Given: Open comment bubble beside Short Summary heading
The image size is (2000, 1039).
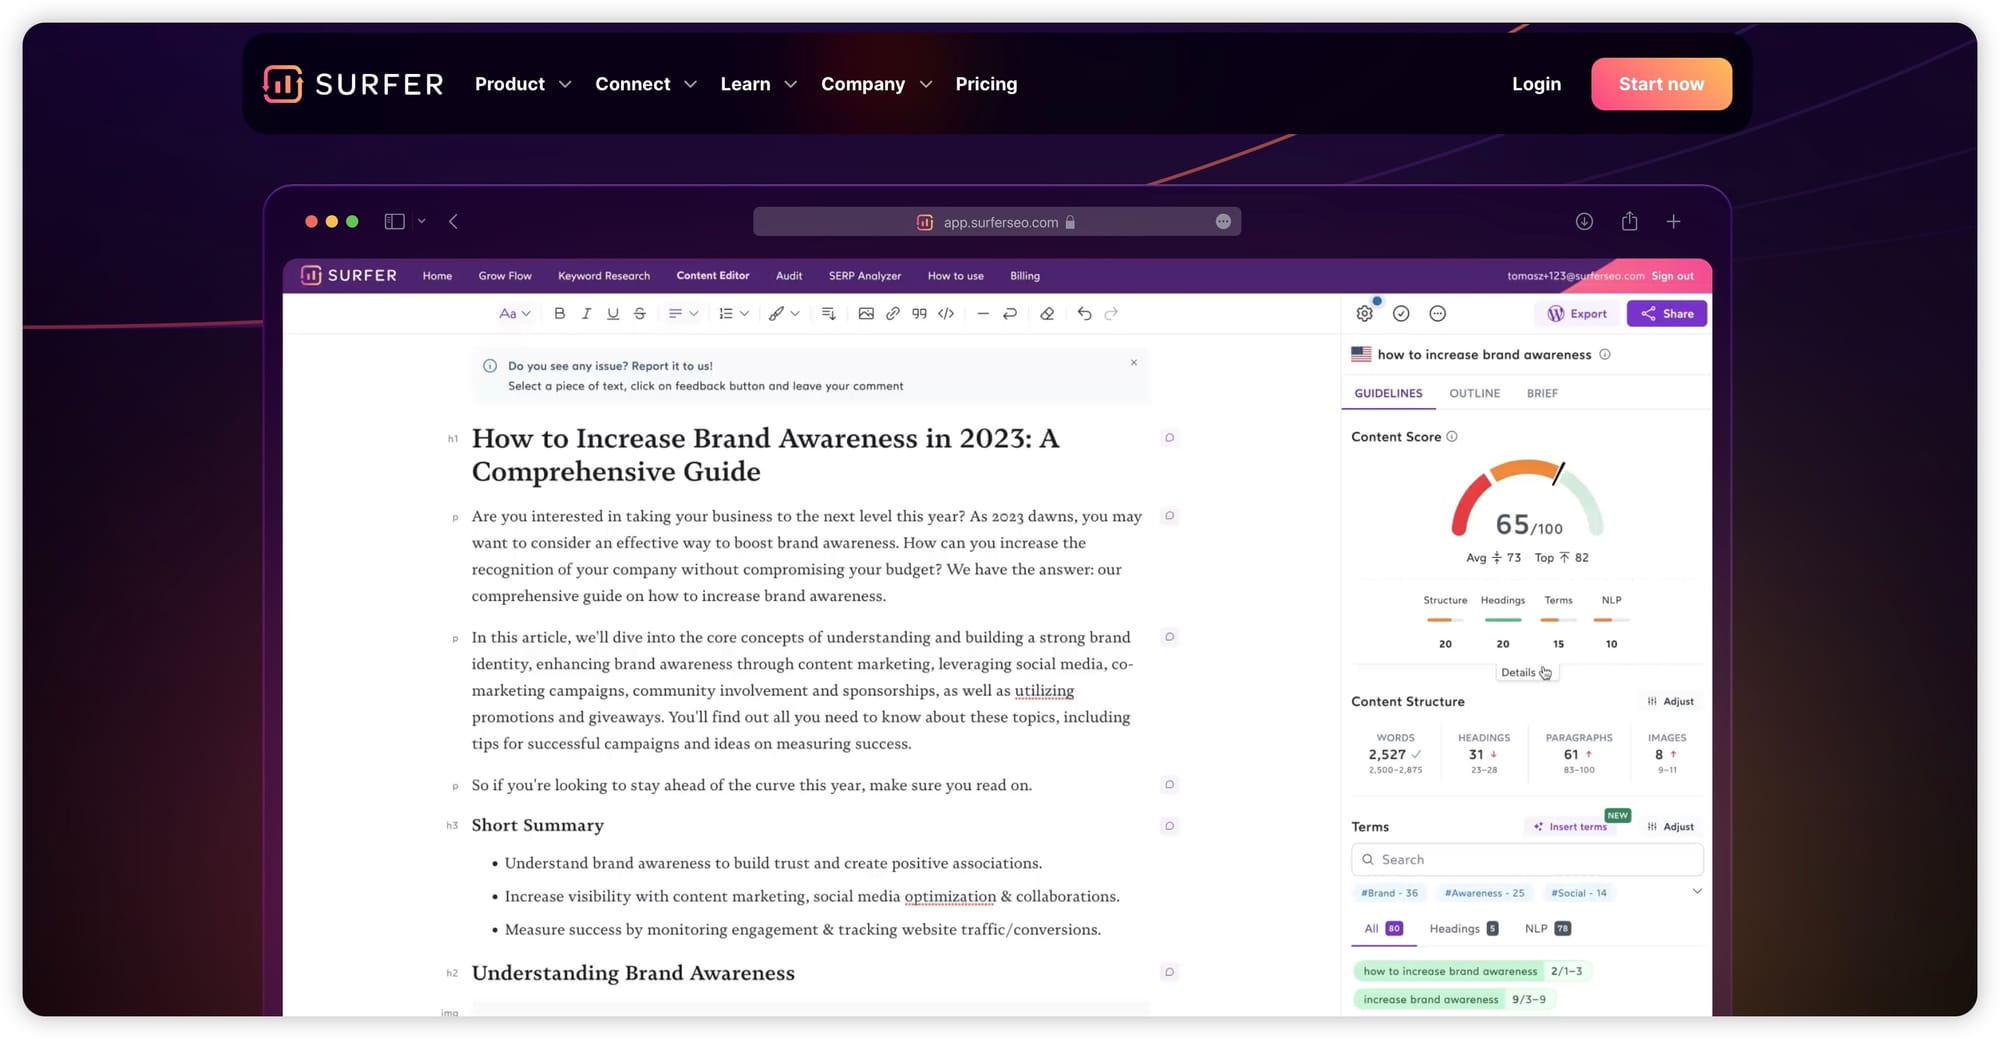Looking at the screenshot, I should (x=1169, y=826).
